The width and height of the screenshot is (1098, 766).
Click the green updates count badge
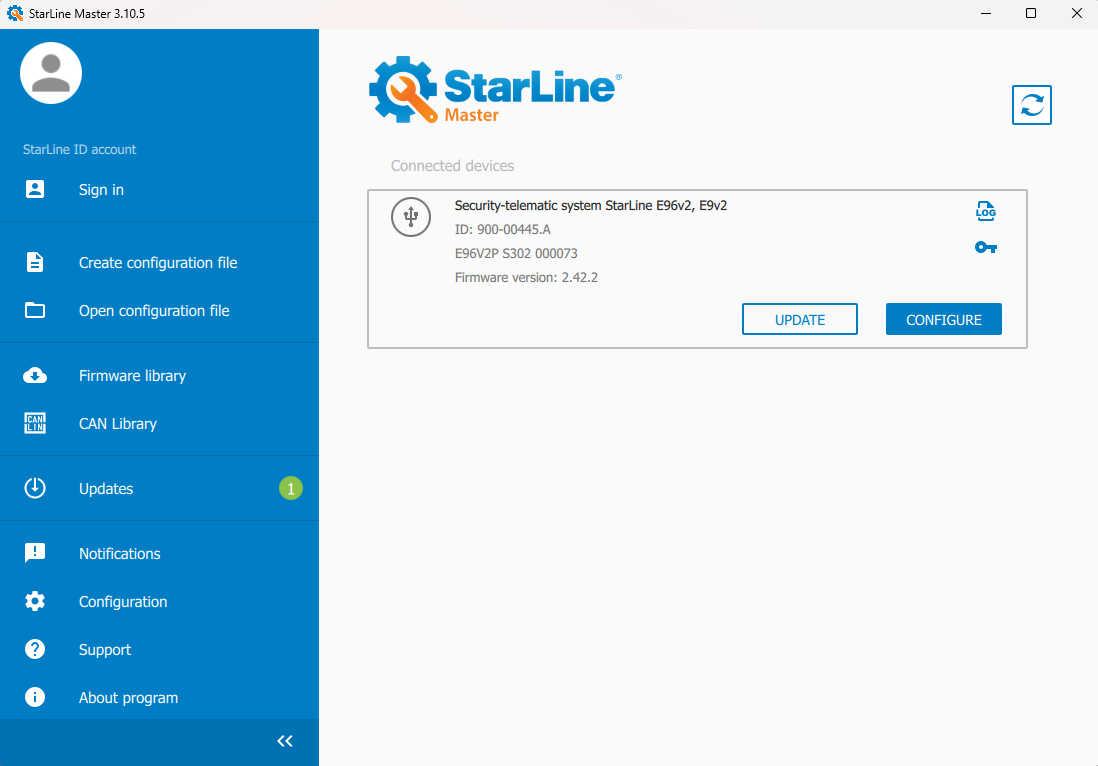point(290,489)
